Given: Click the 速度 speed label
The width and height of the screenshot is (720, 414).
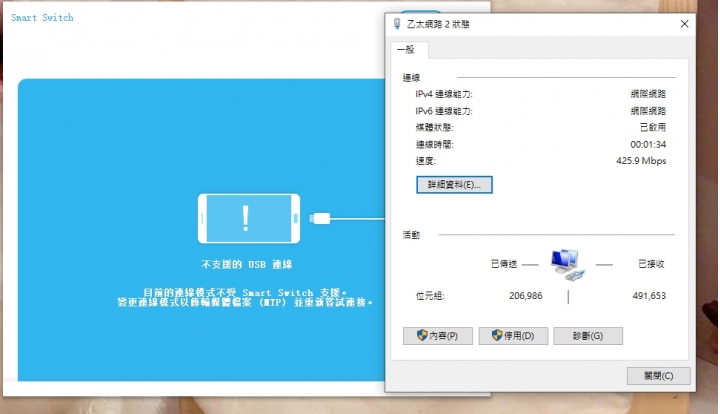Looking at the screenshot, I should coord(425,161).
